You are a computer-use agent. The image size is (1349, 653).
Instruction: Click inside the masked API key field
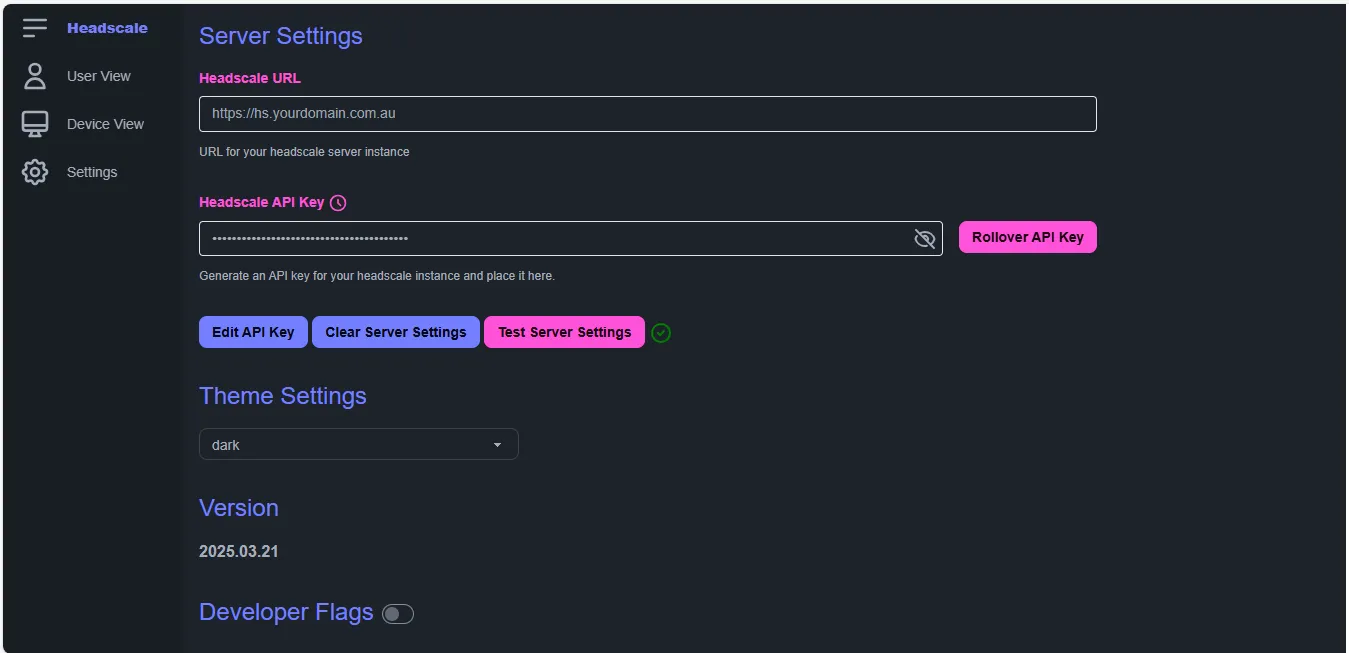point(550,238)
